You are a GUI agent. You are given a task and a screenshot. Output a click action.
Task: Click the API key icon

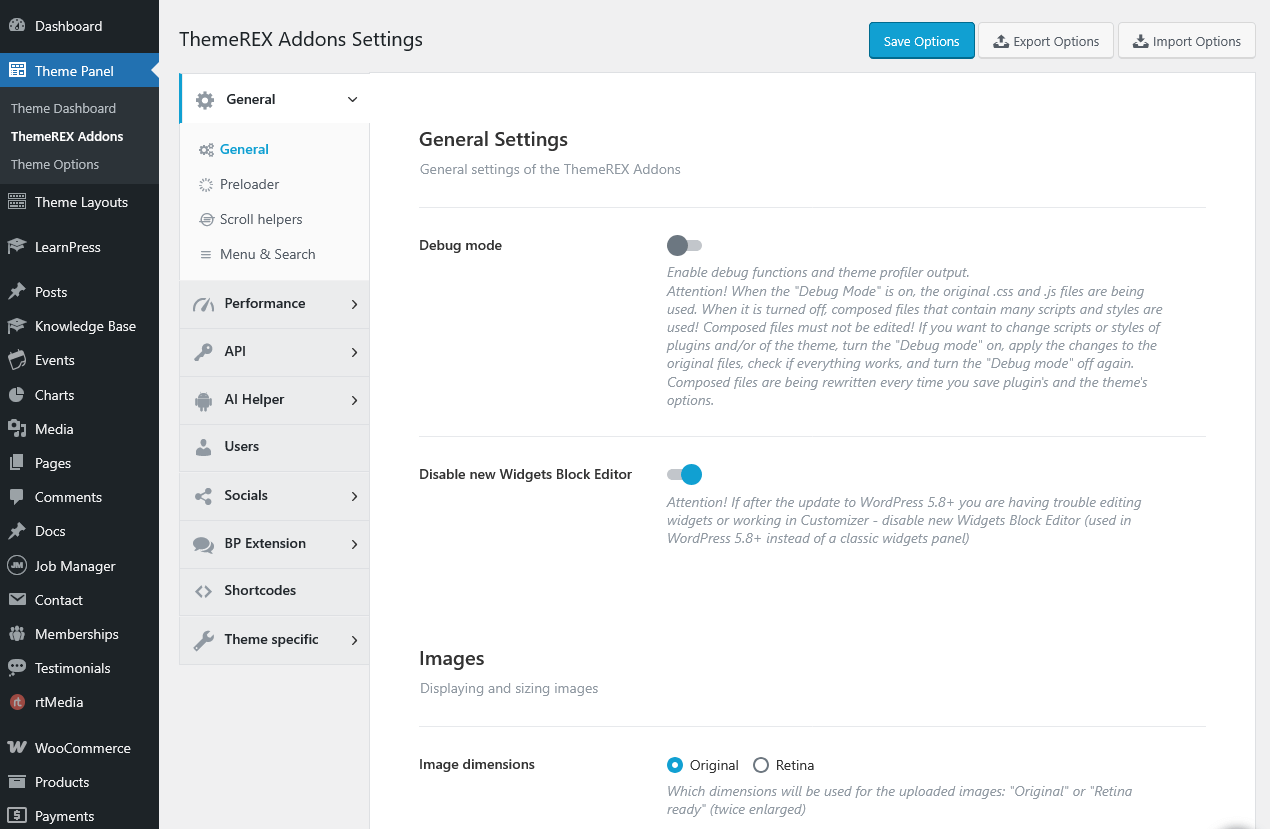(x=204, y=352)
